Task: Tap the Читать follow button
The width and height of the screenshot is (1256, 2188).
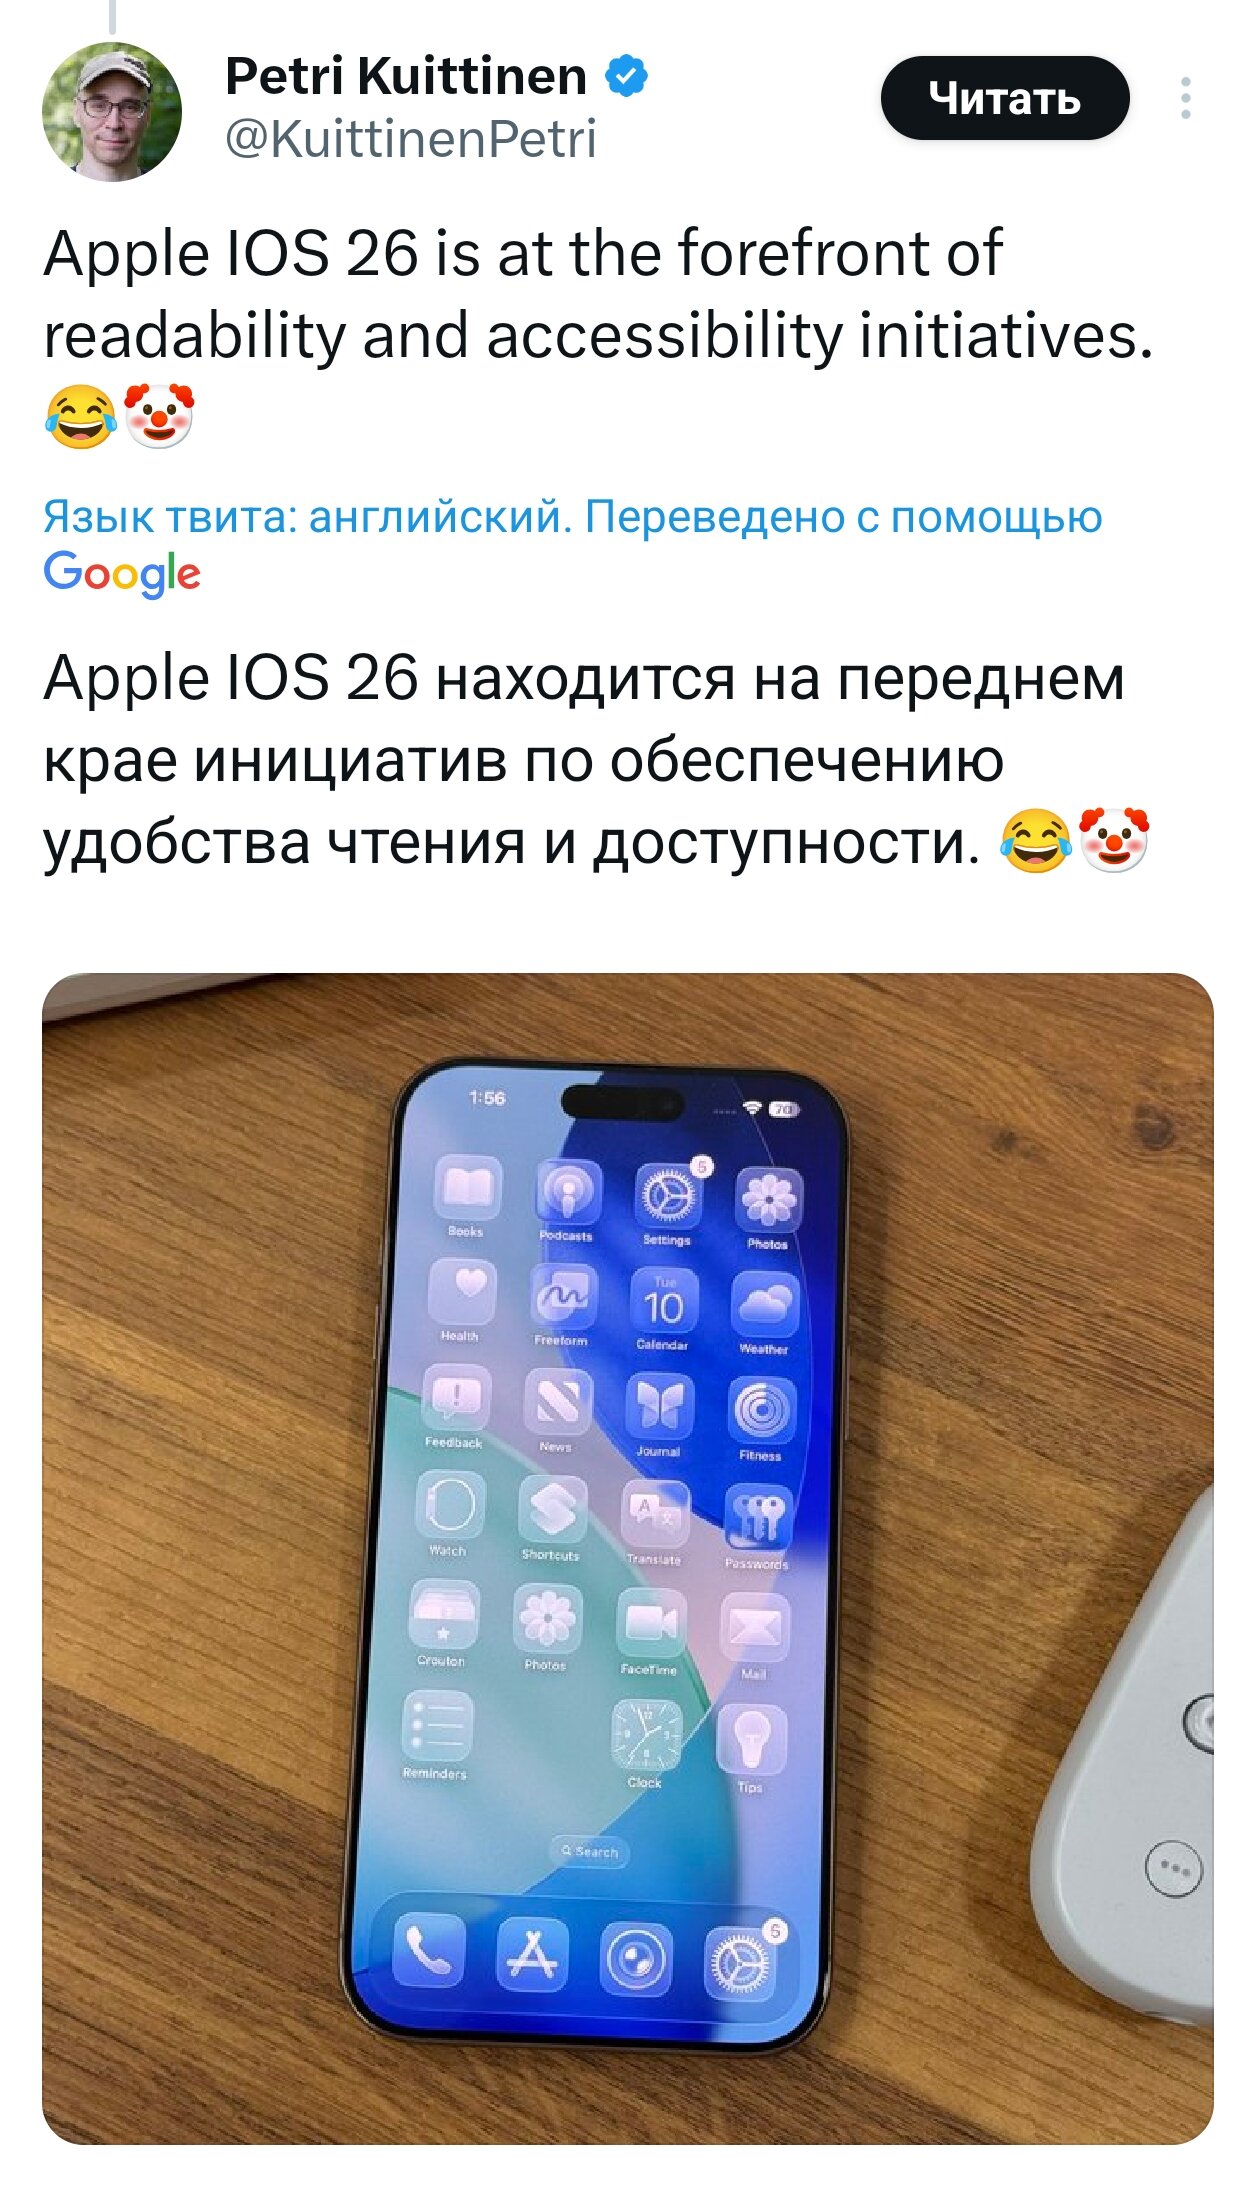Action: [1005, 98]
